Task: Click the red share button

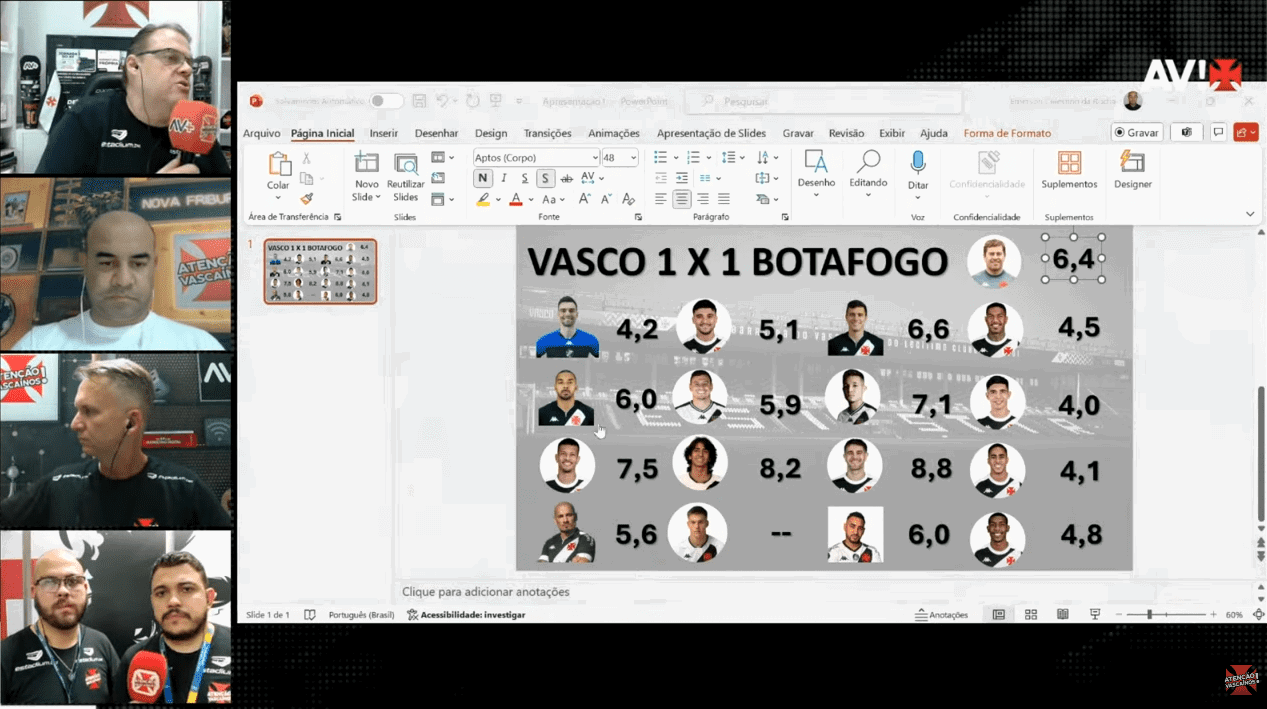Action: (x=1246, y=132)
